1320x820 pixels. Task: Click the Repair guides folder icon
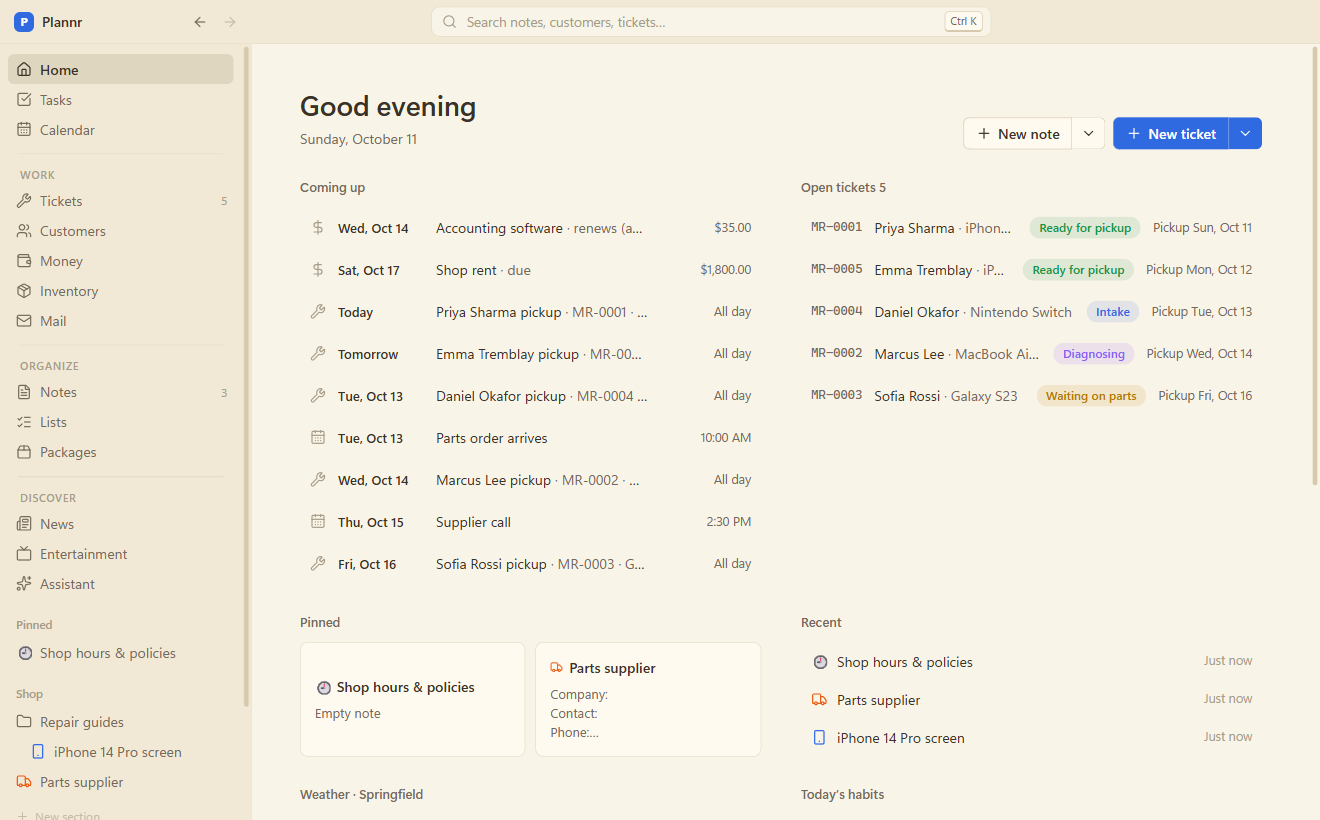point(24,722)
